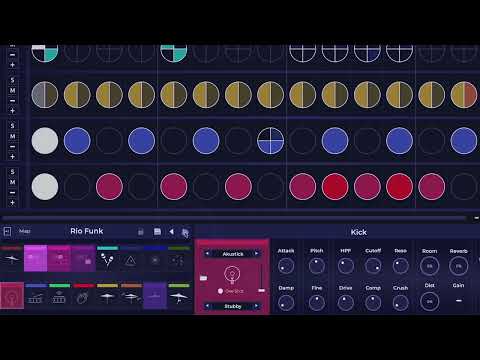Select the highlighted purple cymbal pad
The image size is (480, 360).
(155, 296)
